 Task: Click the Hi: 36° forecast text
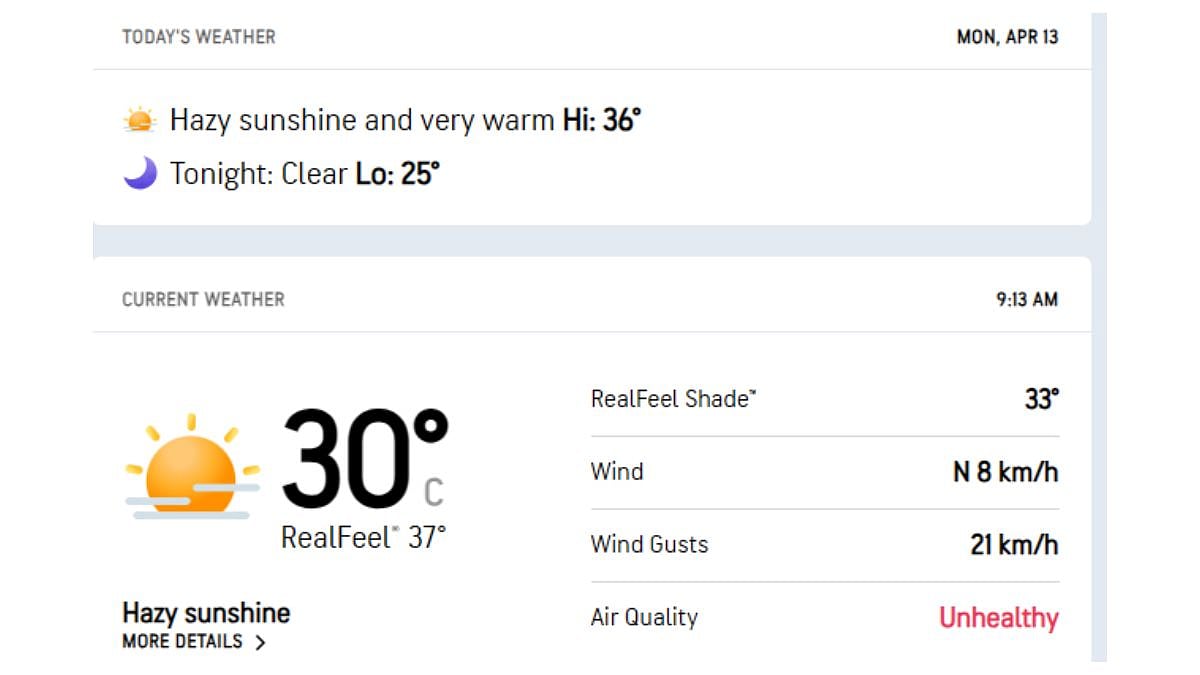601,121
